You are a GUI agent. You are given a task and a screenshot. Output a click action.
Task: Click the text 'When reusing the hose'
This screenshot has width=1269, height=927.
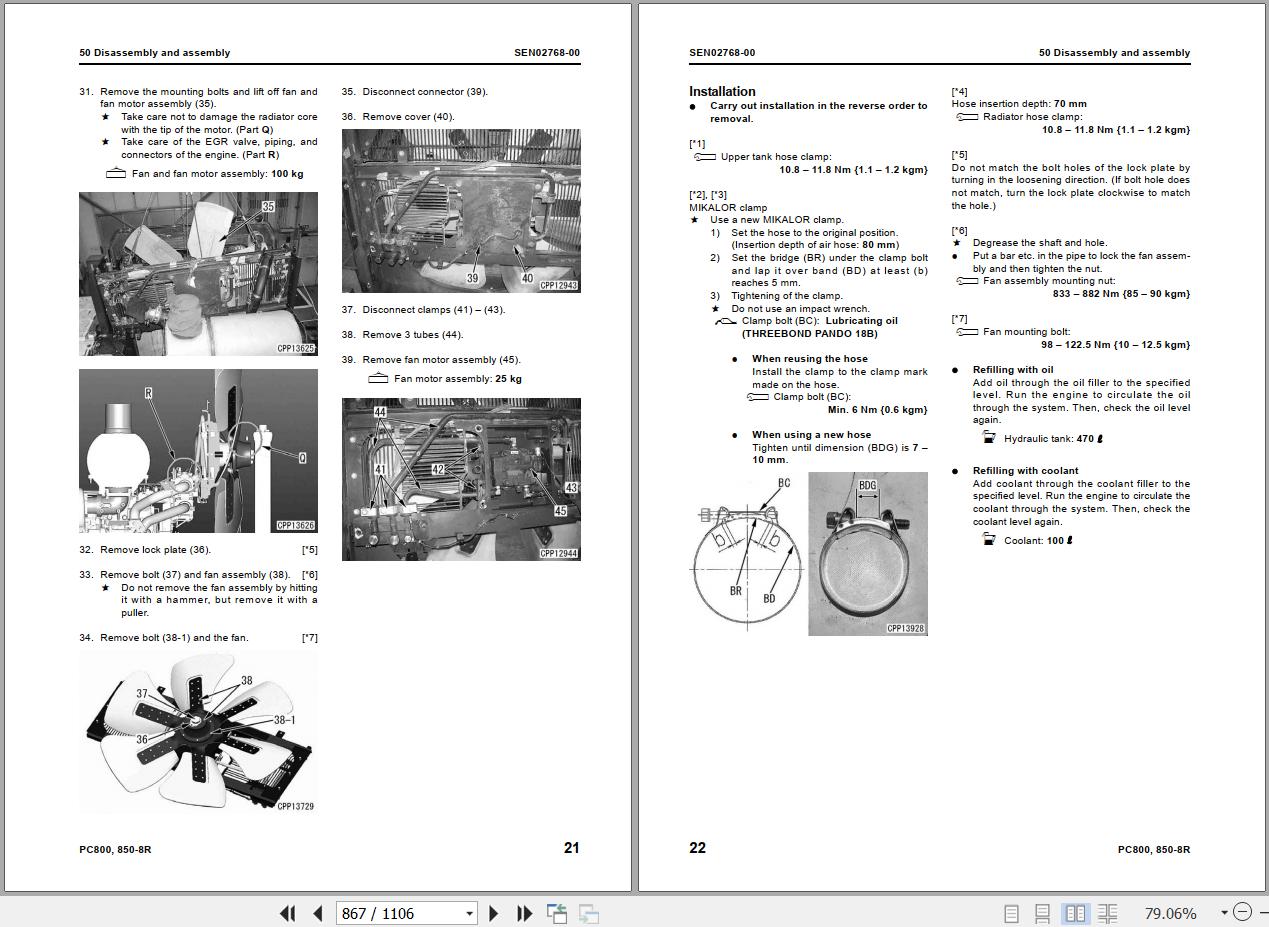(x=810, y=359)
